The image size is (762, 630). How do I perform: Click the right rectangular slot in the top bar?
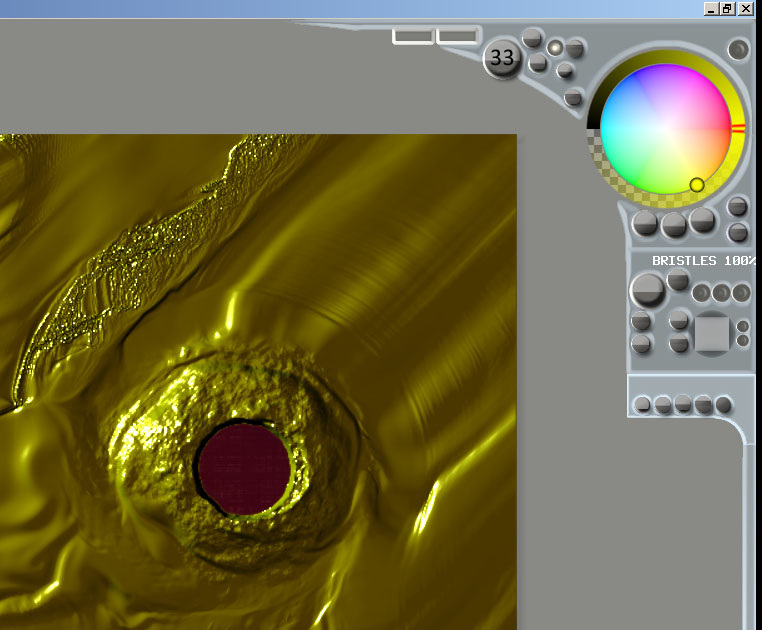457,36
